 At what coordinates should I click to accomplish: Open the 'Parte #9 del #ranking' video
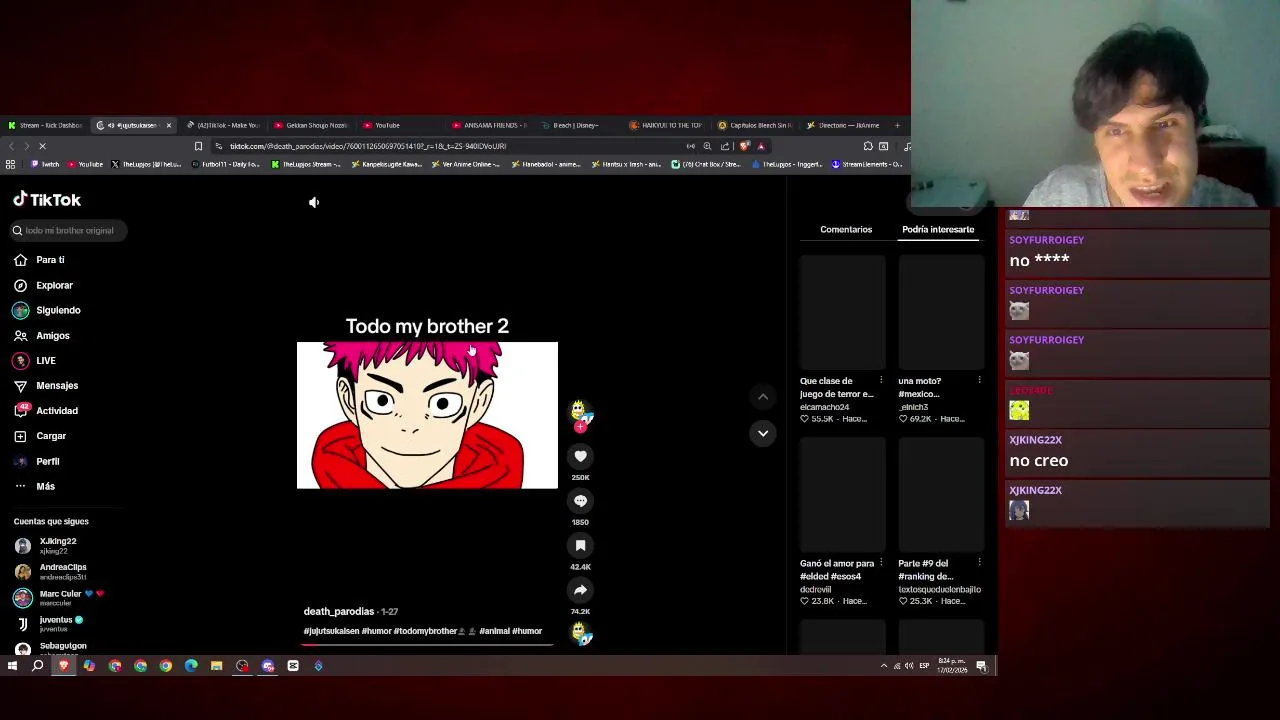[941, 495]
